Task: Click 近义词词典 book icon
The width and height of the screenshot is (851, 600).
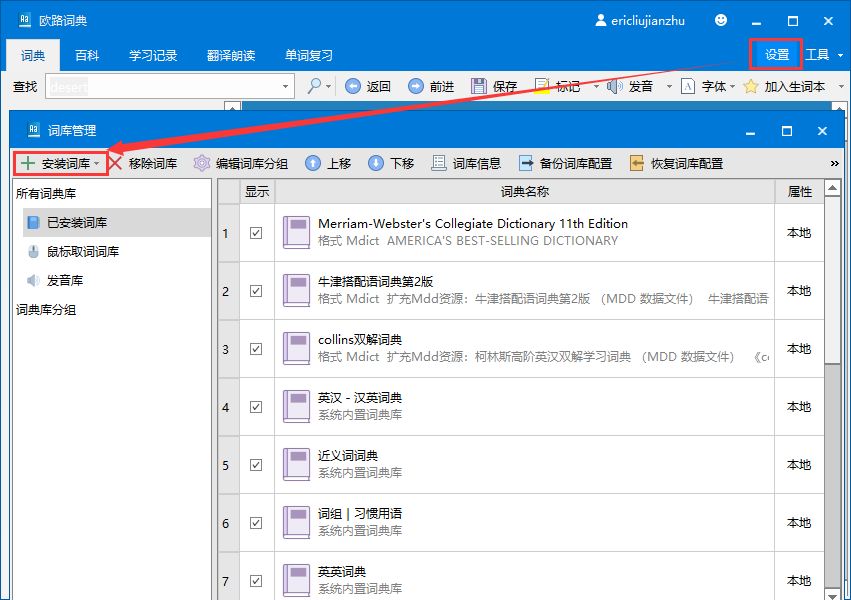Action: [296, 465]
